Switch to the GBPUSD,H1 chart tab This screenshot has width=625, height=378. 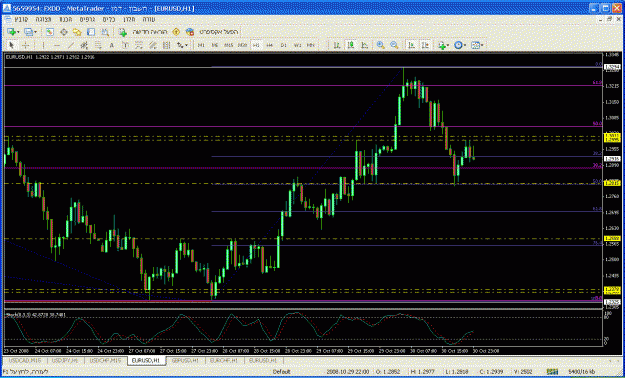click(x=185, y=360)
